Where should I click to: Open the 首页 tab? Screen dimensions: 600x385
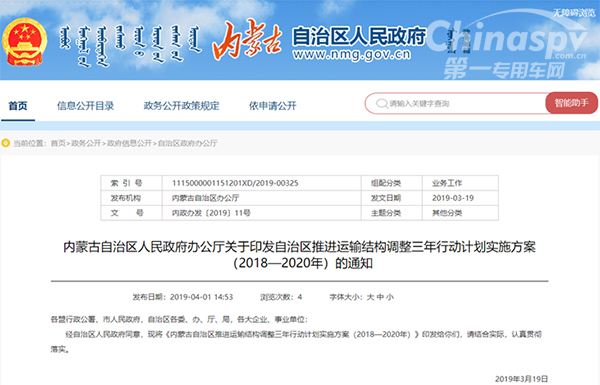point(18,106)
